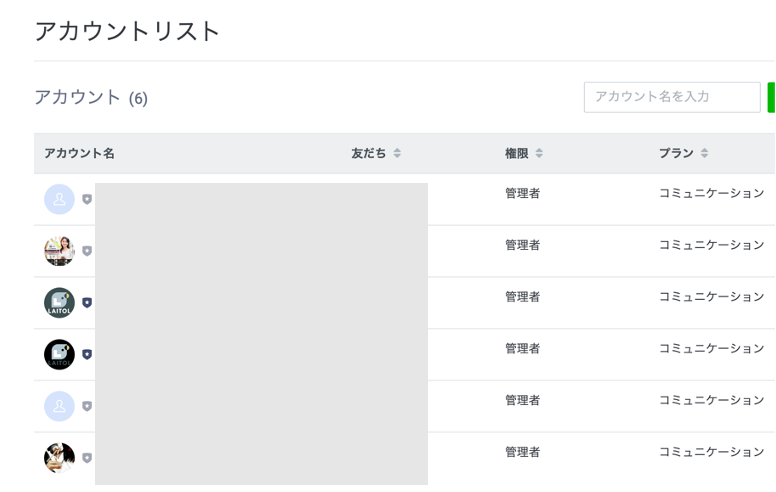Click the gray shield badge in the first row
The width and height of the screenshot is (776, 492).
87,199
